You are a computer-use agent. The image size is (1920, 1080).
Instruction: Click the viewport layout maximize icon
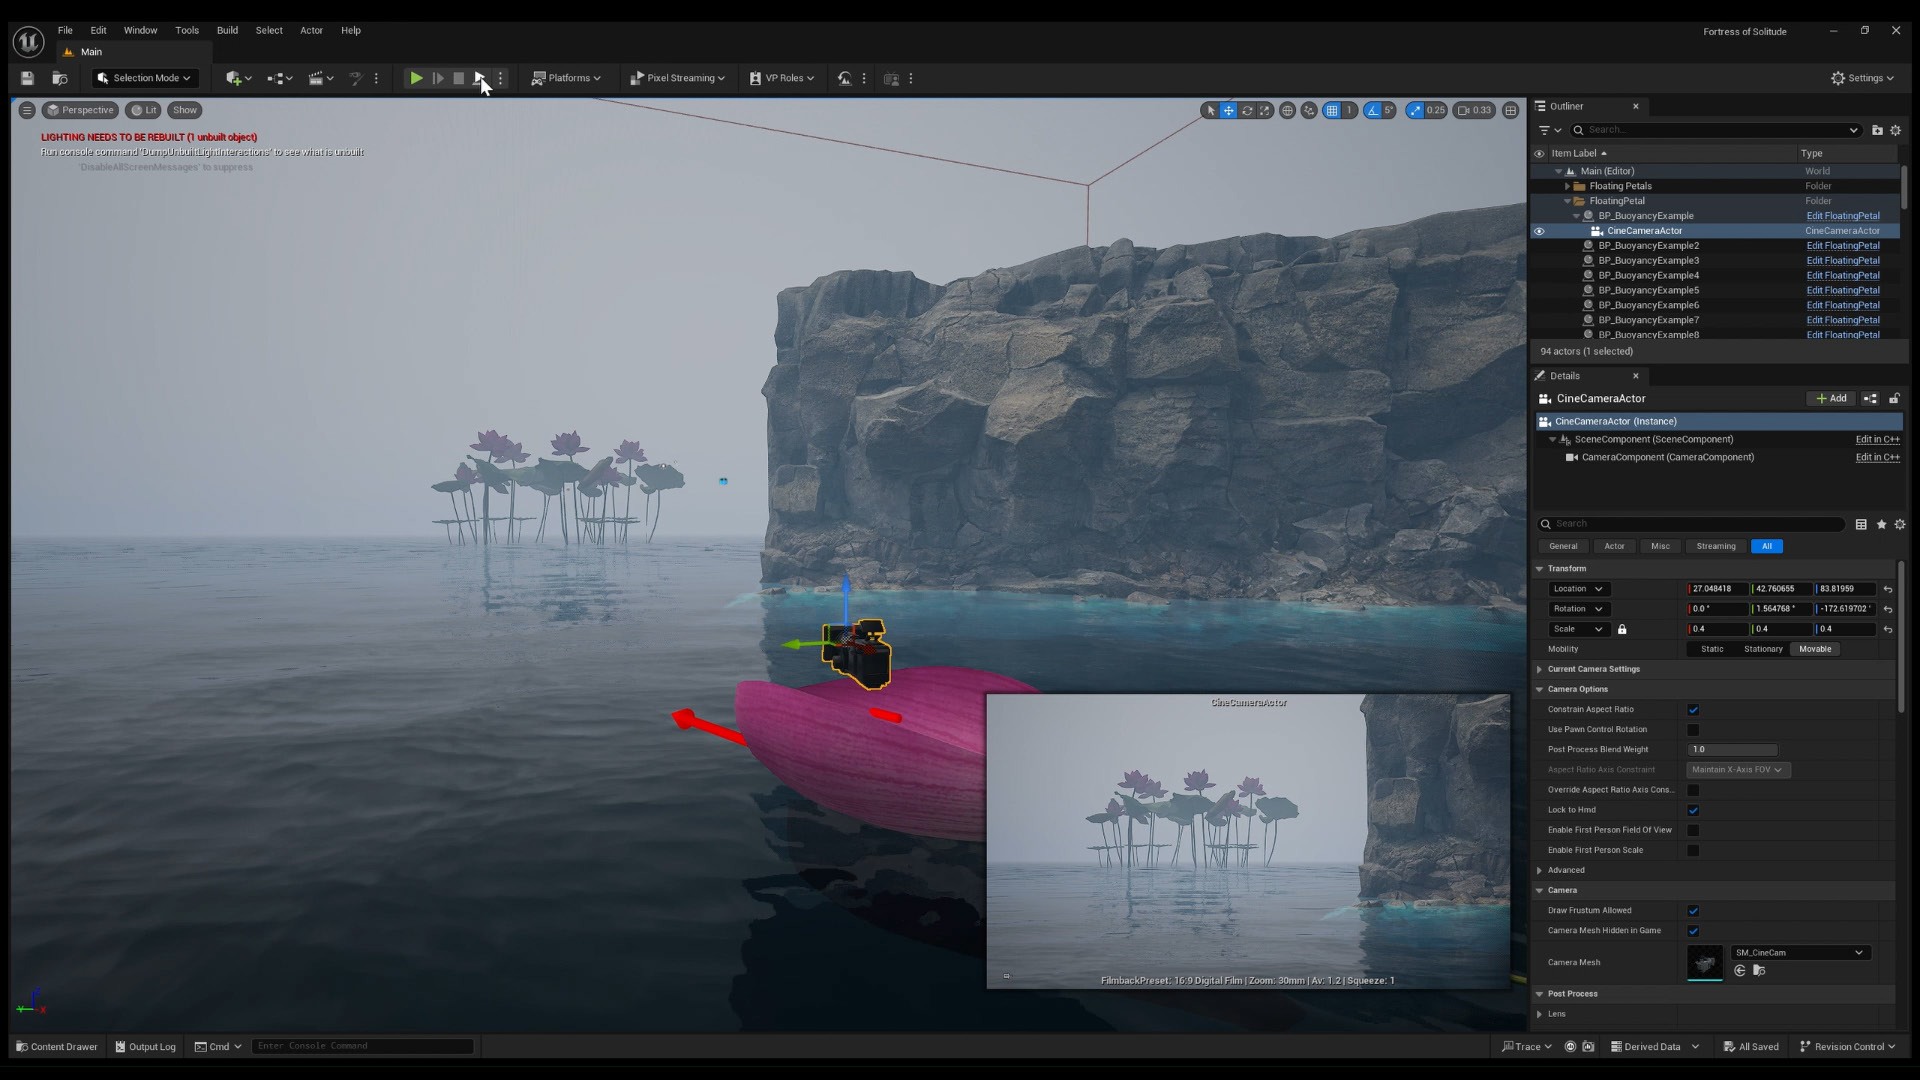click(x=1511, y=110)
